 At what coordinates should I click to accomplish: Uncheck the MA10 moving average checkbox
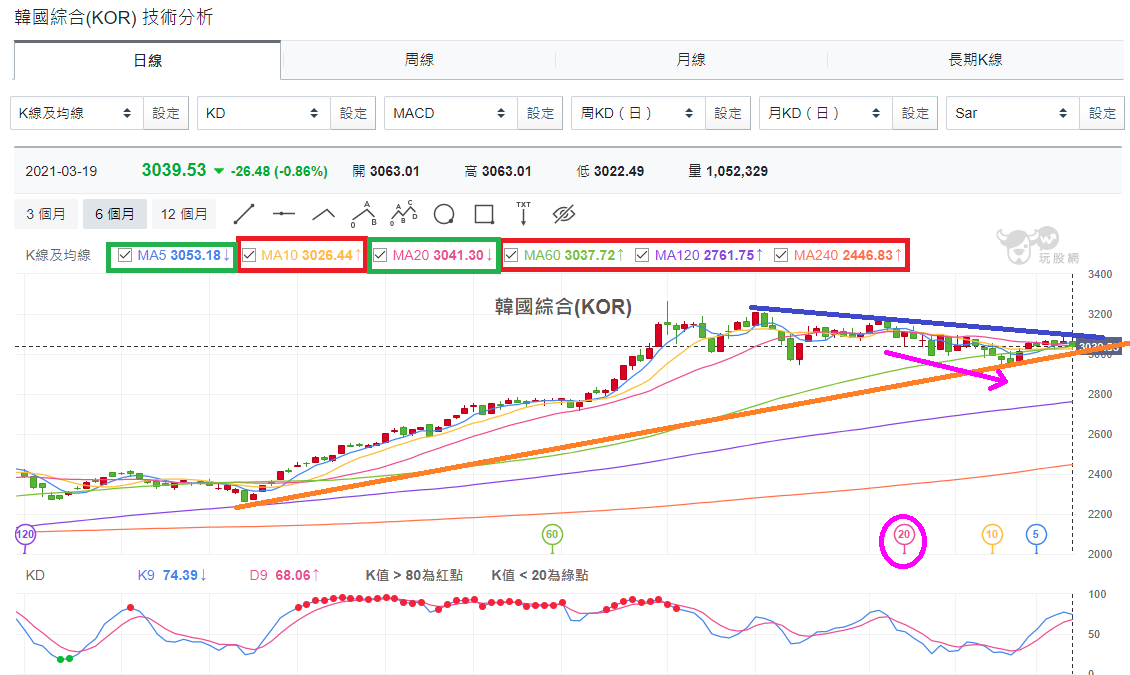[249, 255]
